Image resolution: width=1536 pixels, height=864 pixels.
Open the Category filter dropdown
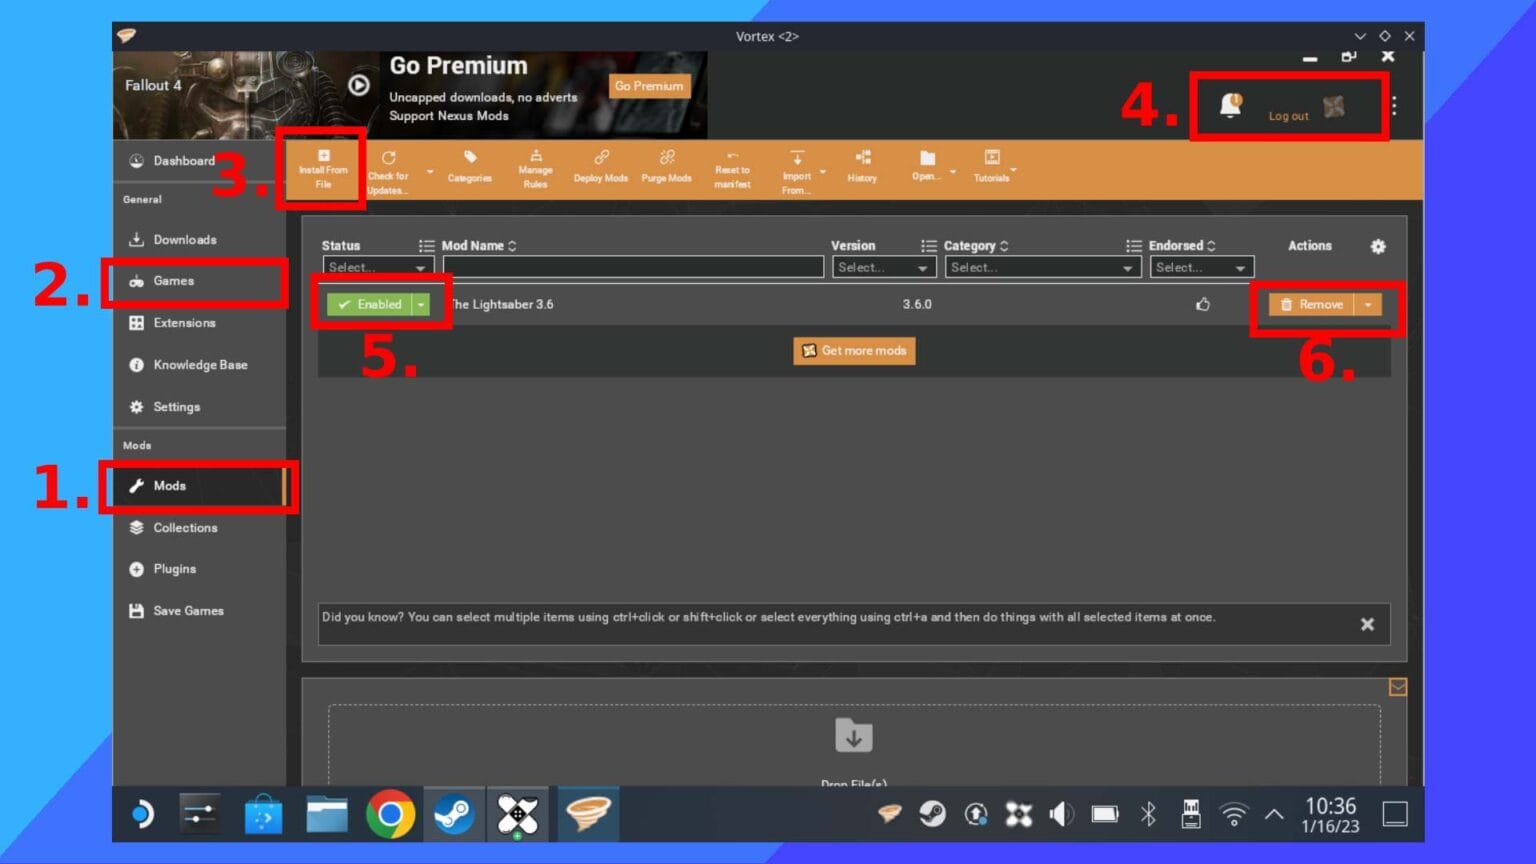1041,268
